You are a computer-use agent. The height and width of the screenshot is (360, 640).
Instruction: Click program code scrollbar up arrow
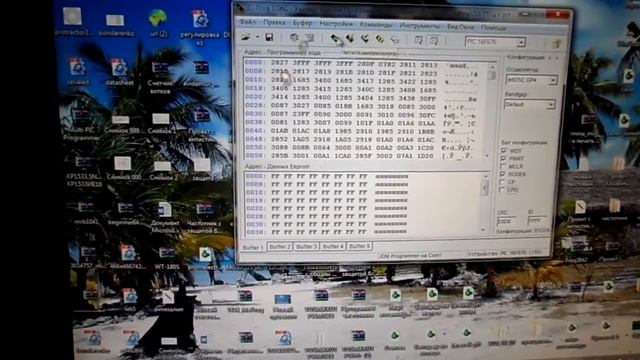[491, 67]
